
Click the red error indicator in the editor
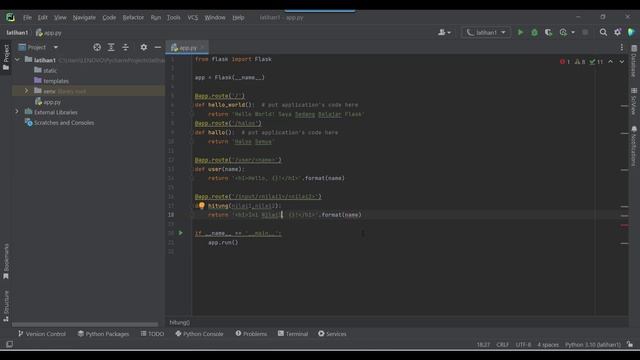point(565,62)
